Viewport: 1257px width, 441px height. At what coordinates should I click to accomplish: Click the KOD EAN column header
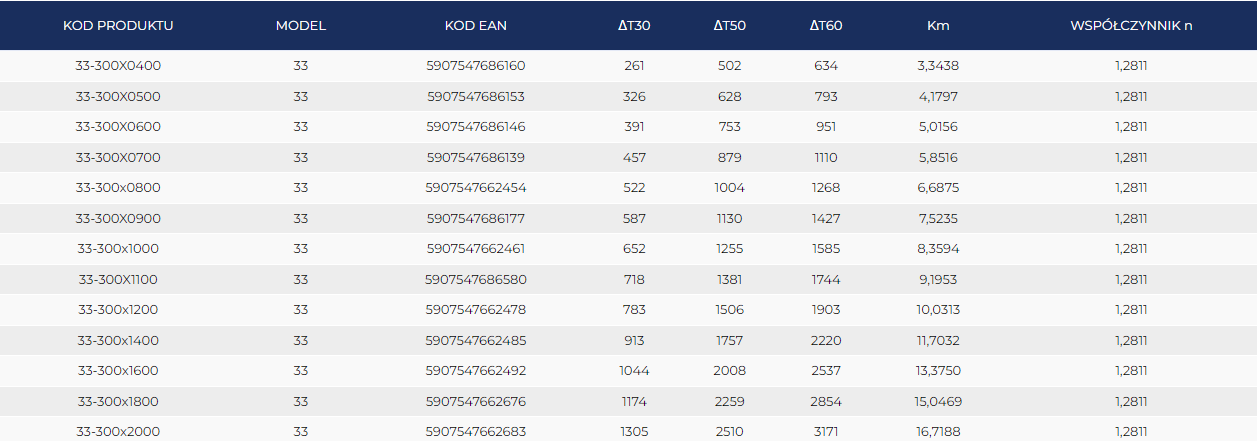475,25
